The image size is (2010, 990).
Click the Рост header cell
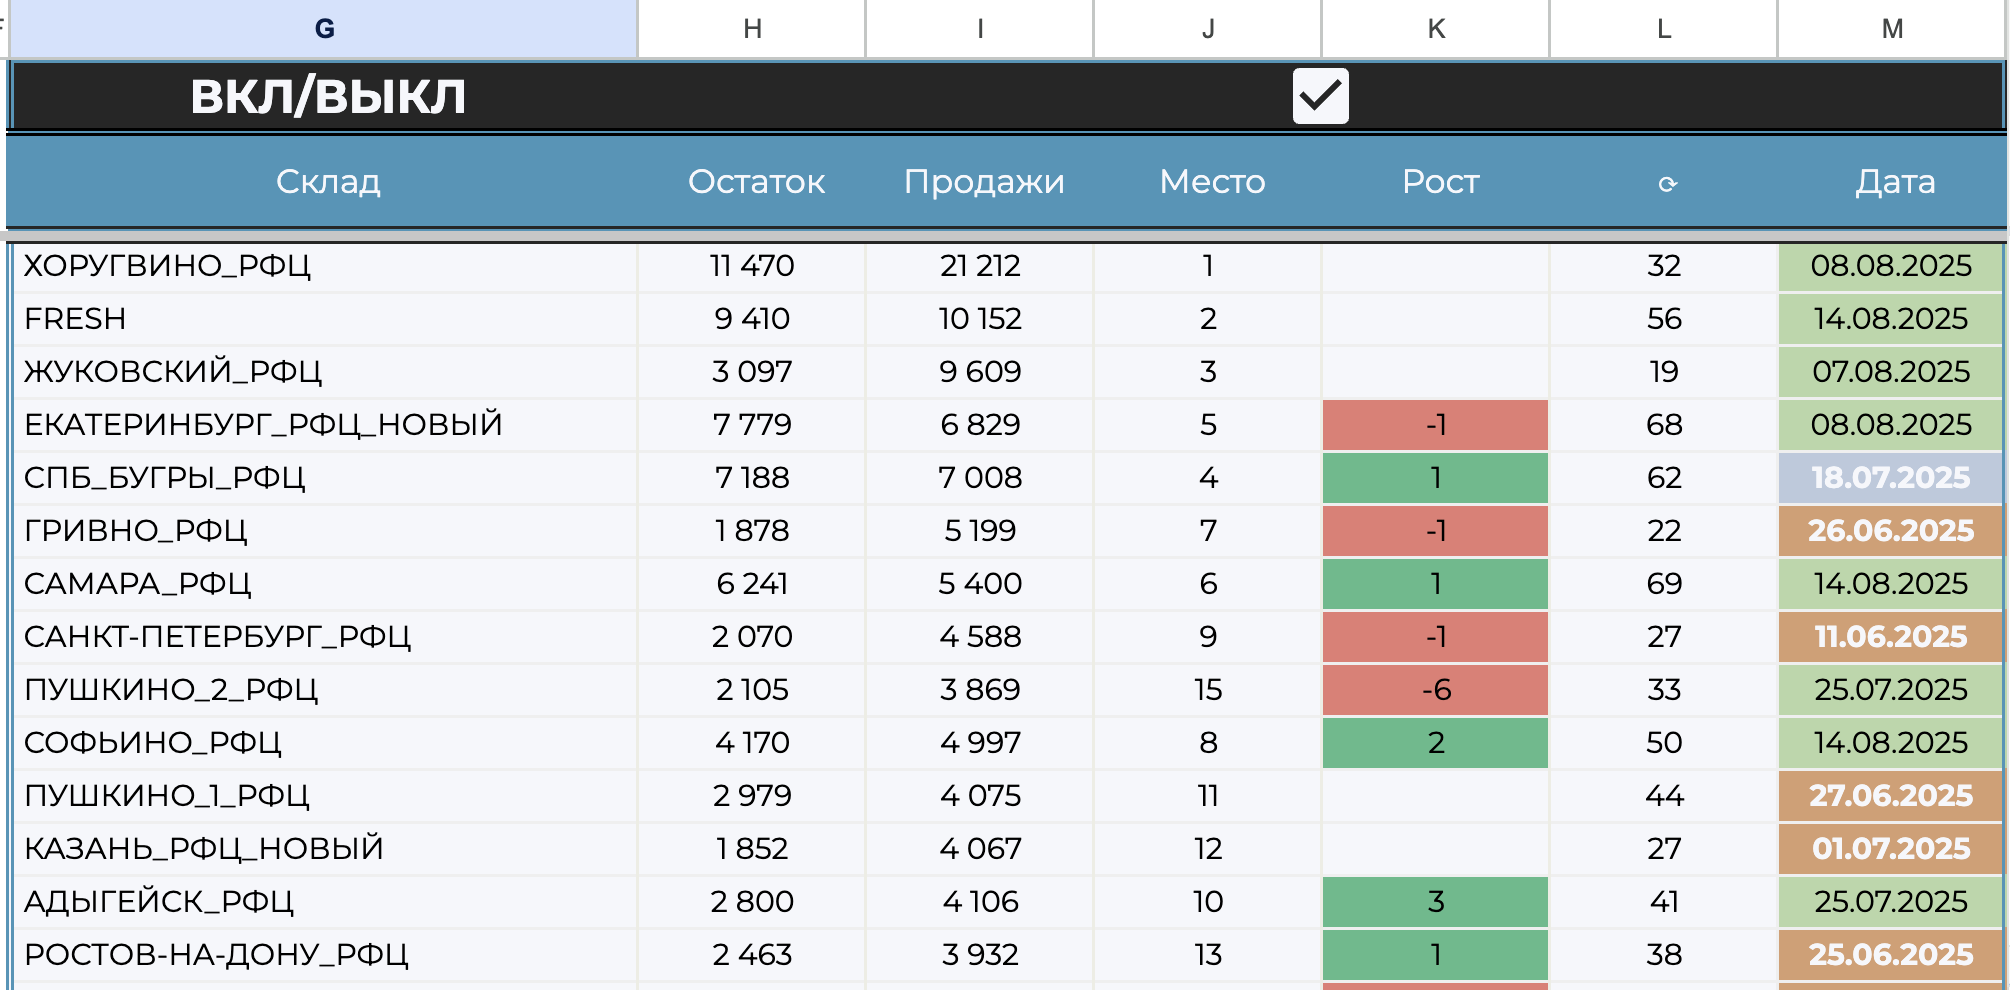click(1439, 182)
